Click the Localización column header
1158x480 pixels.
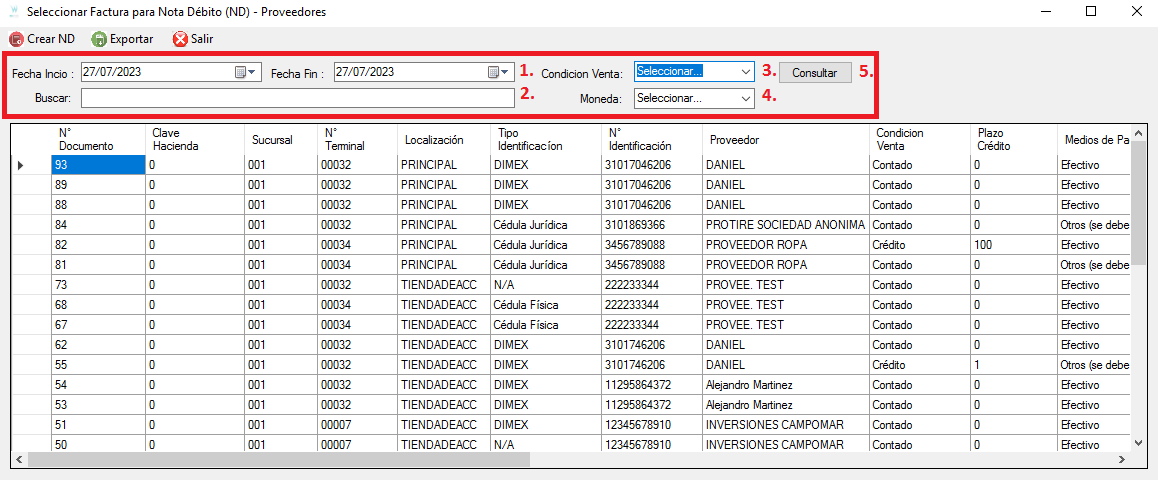click(442, 140)
